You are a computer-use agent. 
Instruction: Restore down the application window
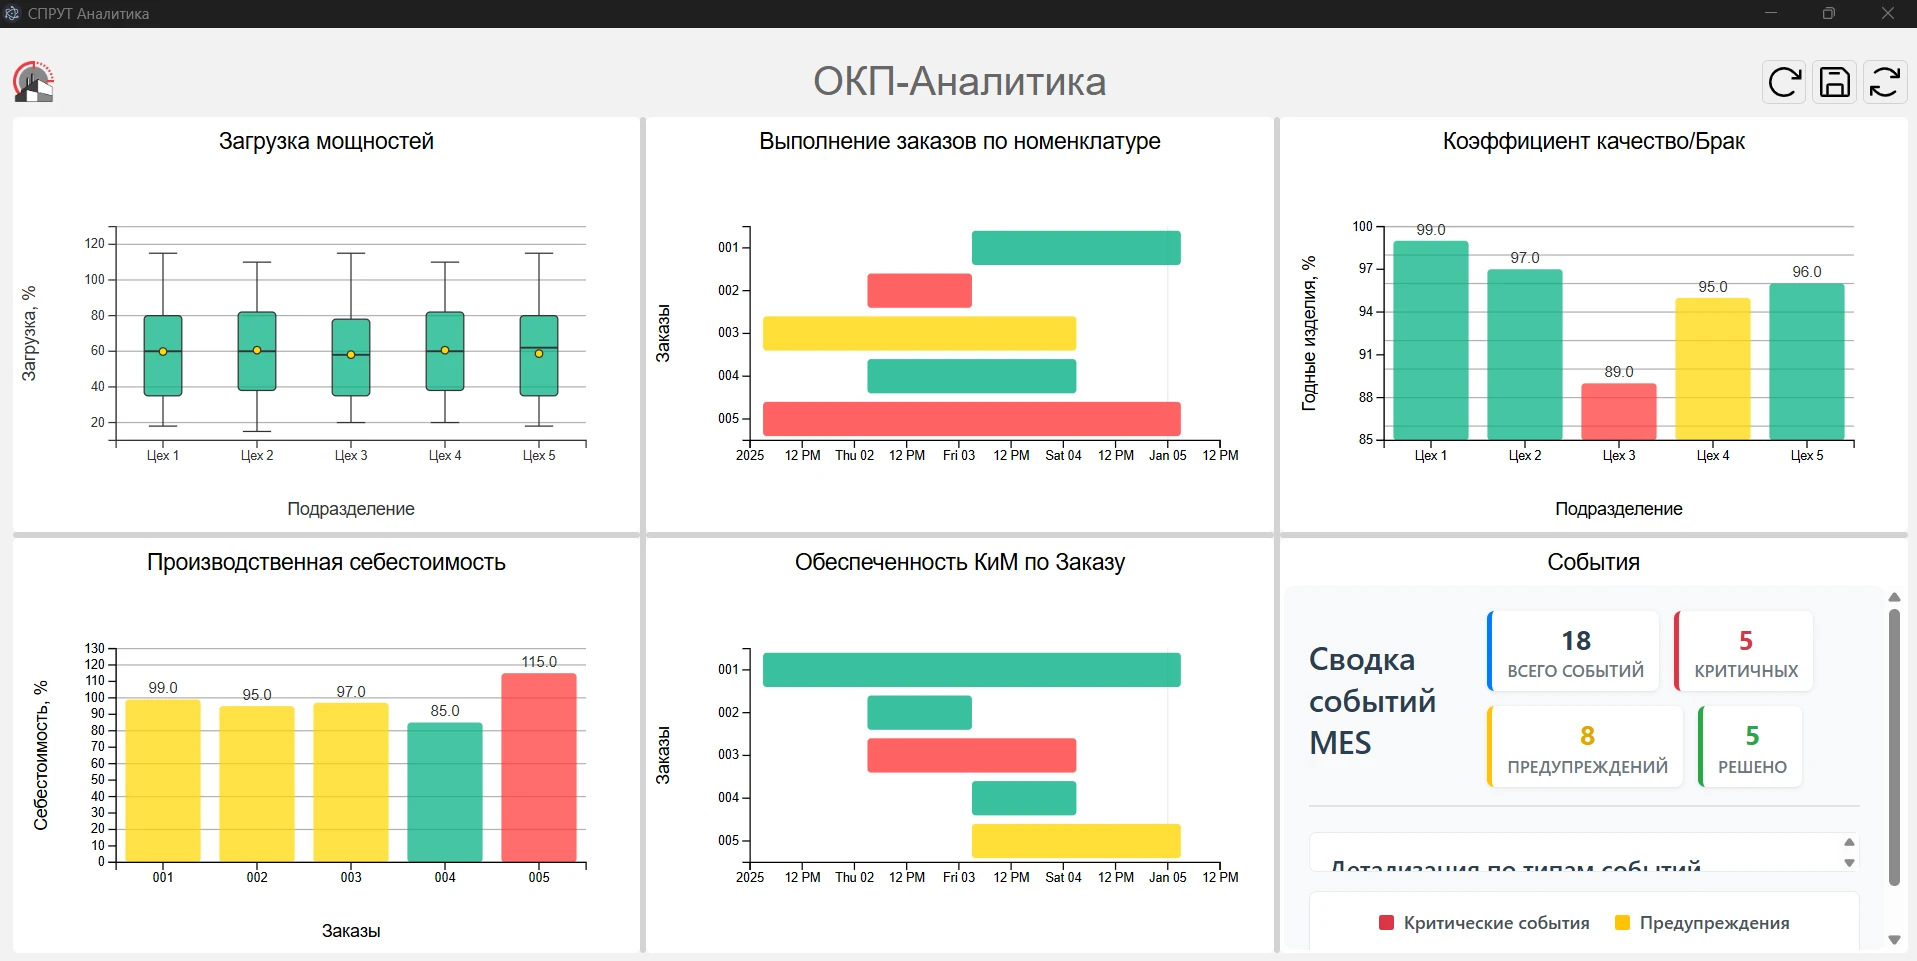click(1828, 13)
